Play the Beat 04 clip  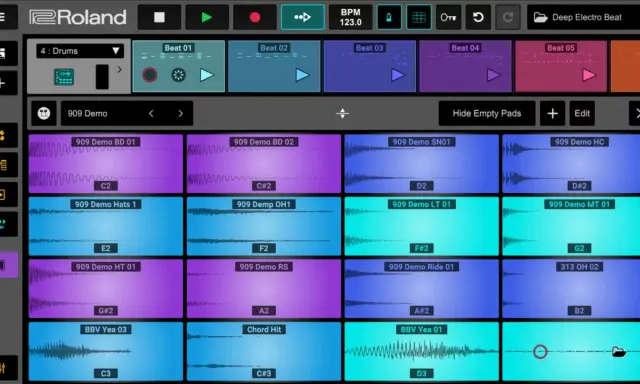click(493, 75)
